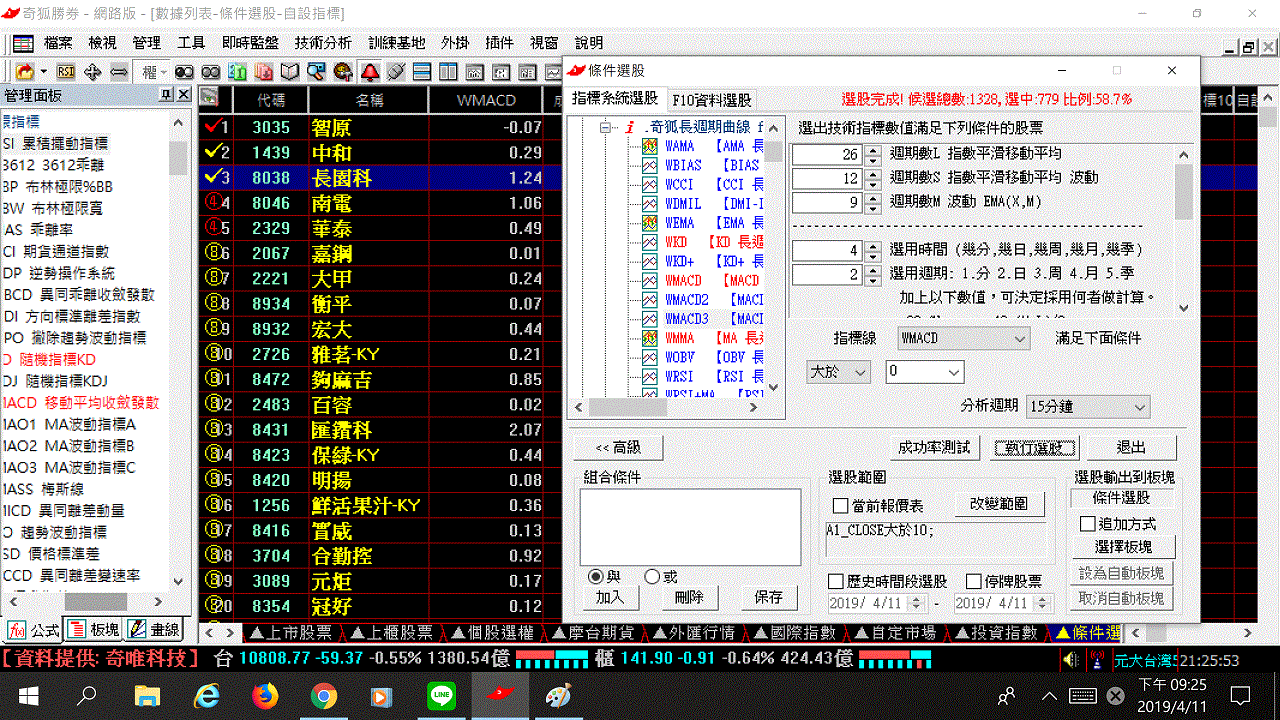1280x720 pixels.
Task: Select 'ACD 移動平均收斂發散' in the indicator list
Action: click(x=82, y=403)
